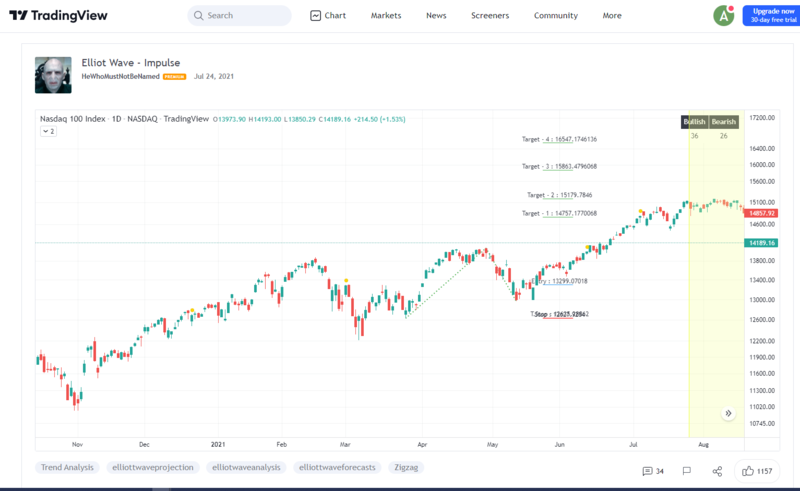Go to the Screeners section

click(490, 16)
